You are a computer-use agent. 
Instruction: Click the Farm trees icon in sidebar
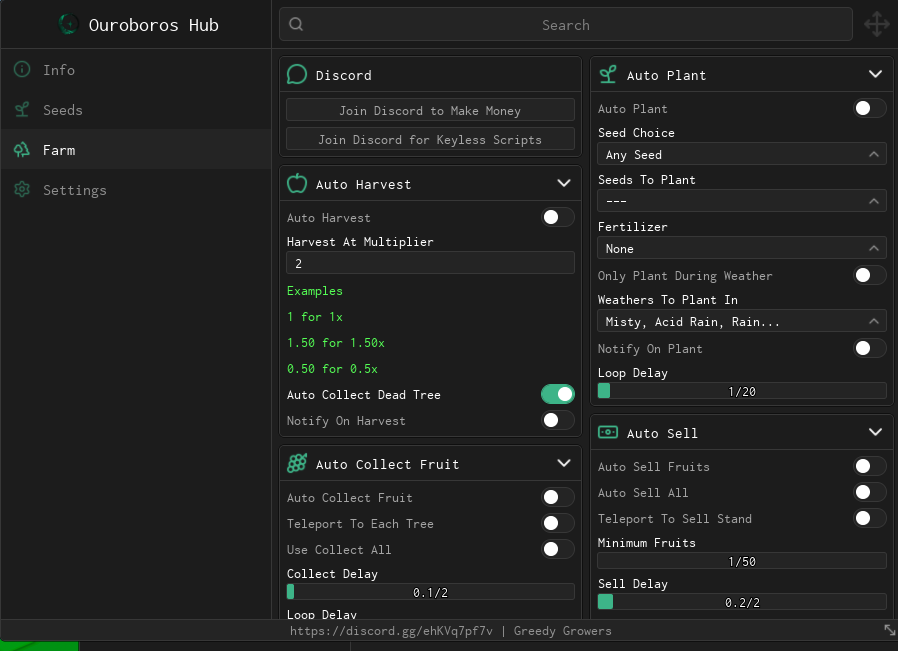pos(22,149)
